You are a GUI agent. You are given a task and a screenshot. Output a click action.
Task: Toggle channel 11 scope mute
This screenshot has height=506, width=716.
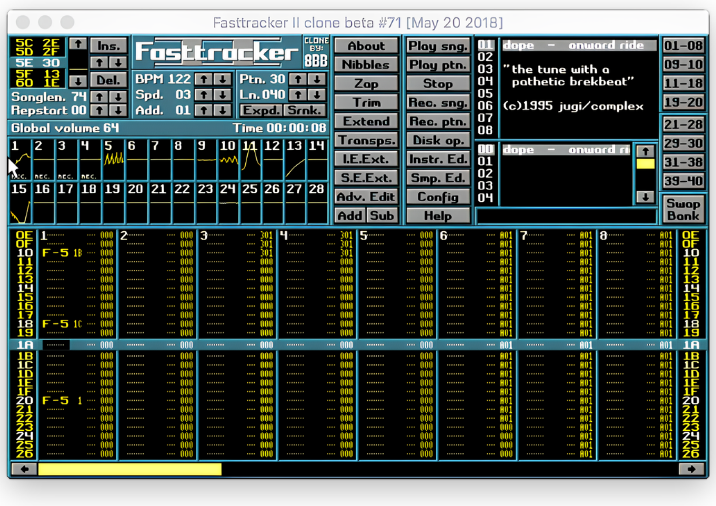click(251, 159)
